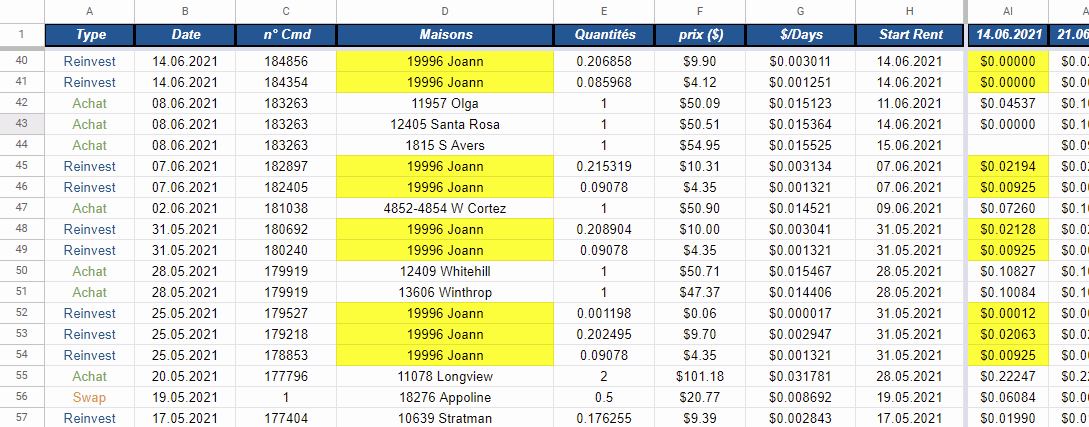Click the row 43 header
The width and height of the screenshot is (1089, 427).
click(x=22, y=124)
